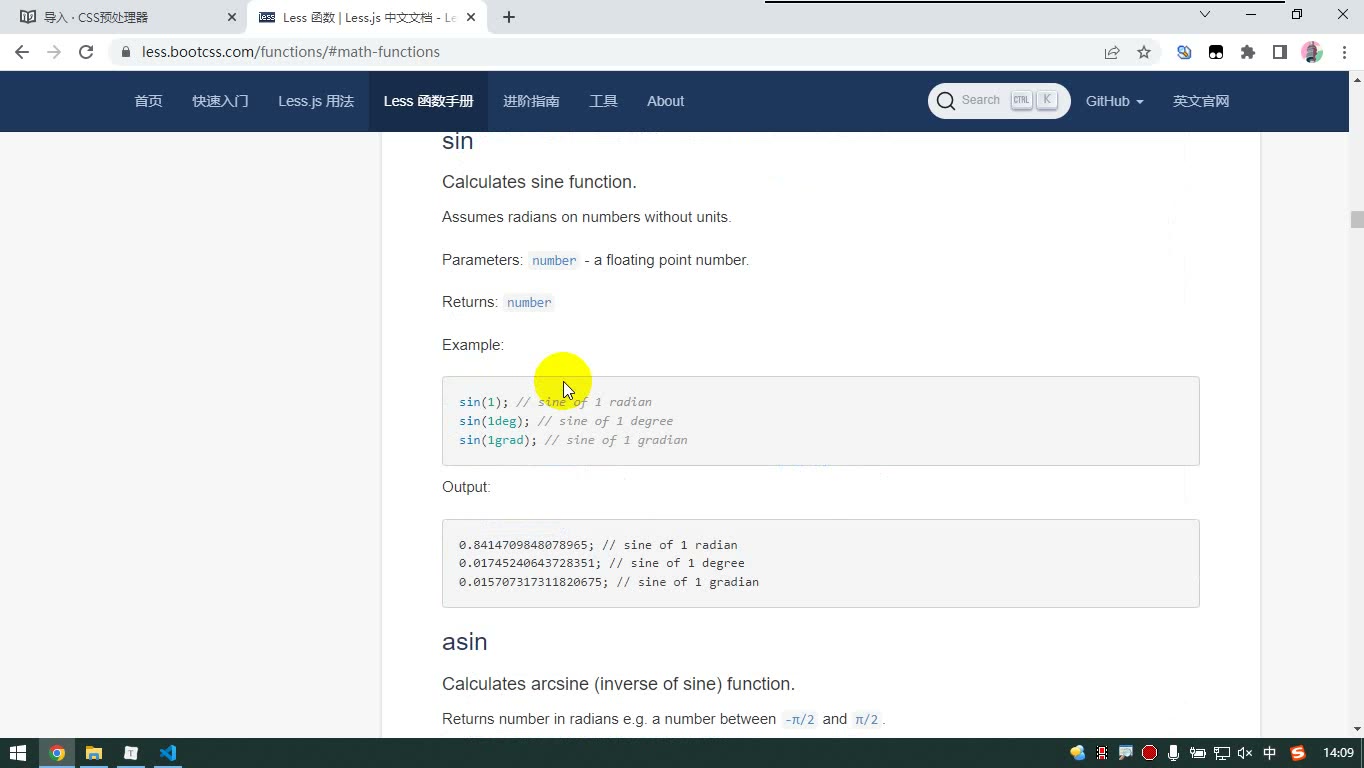Click the sin(1deg) example code line
The image size is (1364, 768).
tap(566, 421)
